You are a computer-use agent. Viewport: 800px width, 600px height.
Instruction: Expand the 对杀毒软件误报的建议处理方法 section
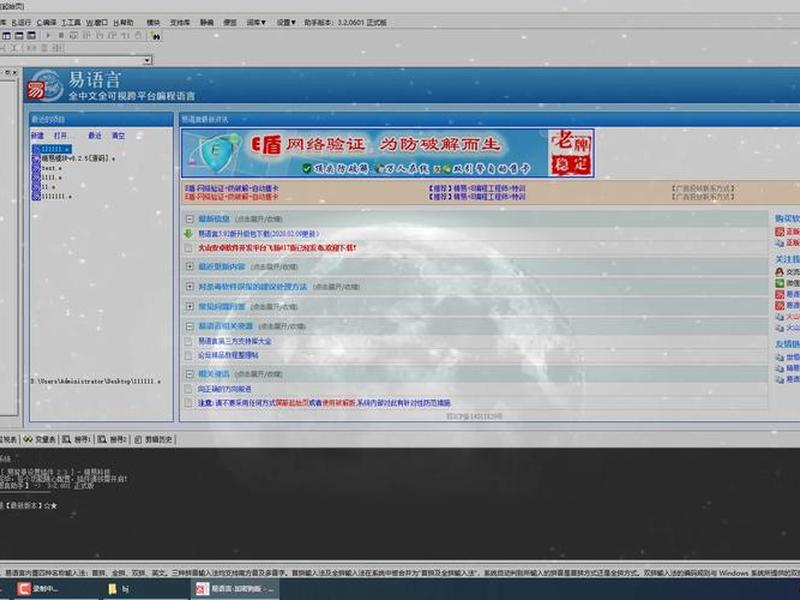(x=190, y=287)
